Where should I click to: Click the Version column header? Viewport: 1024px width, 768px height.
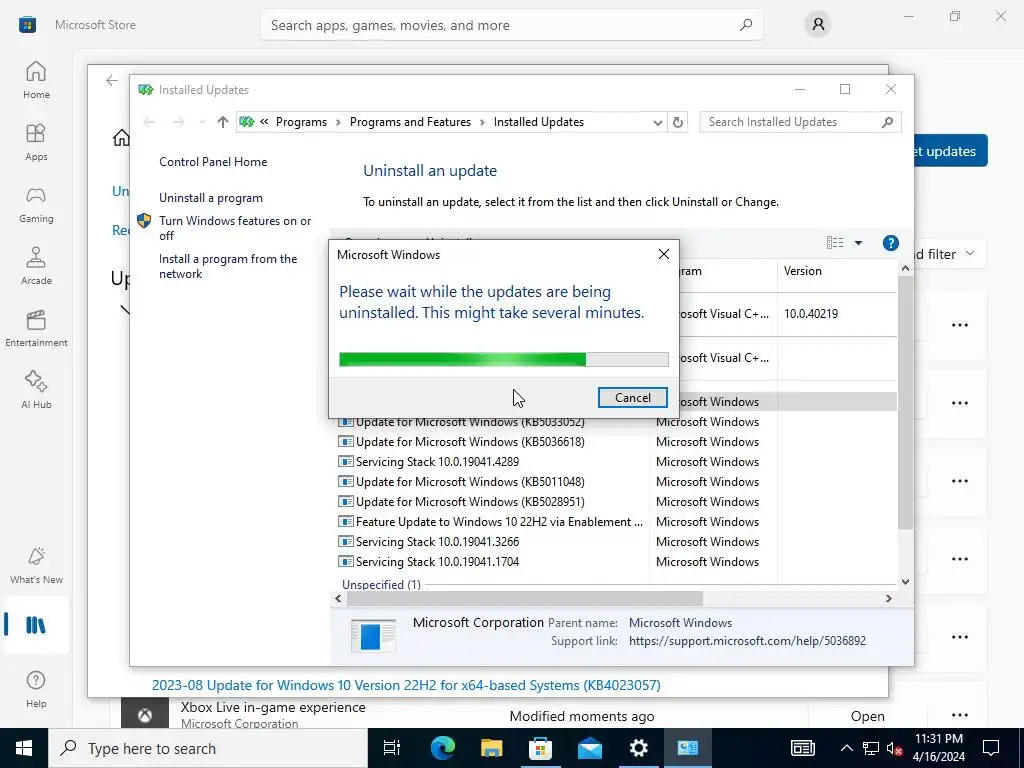836,271
